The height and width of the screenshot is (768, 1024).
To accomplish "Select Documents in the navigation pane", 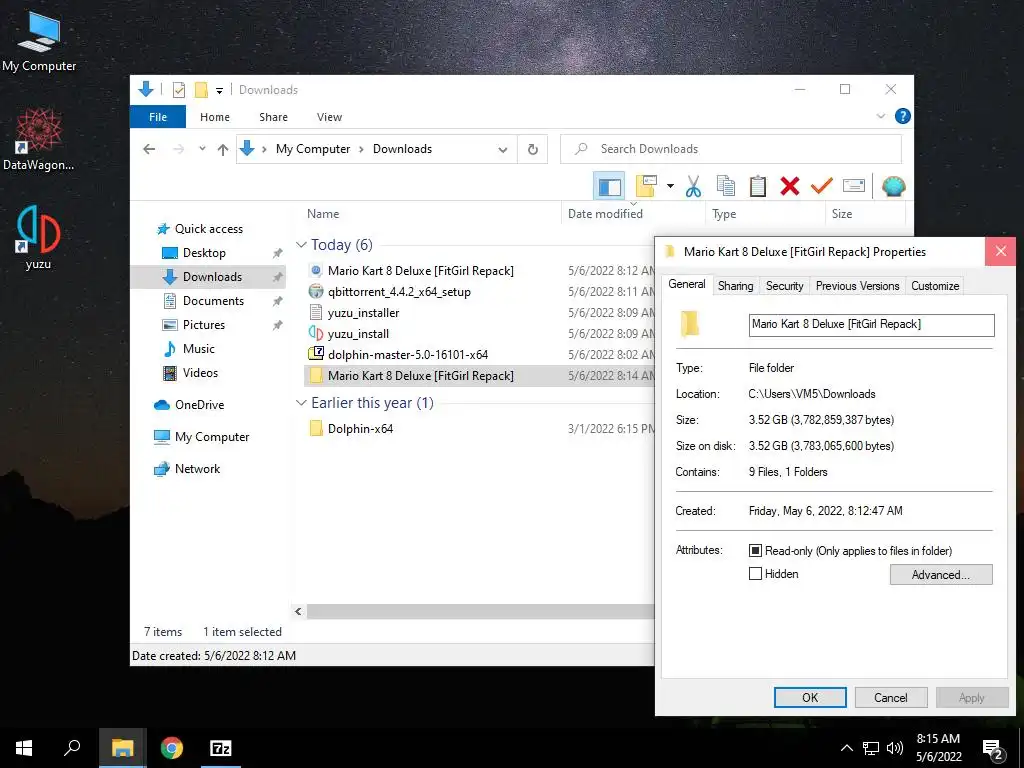I will tap(213, 300).
